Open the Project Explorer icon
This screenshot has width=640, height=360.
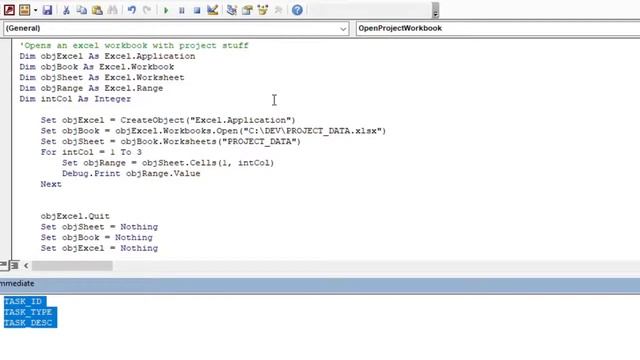click(231, 10)
